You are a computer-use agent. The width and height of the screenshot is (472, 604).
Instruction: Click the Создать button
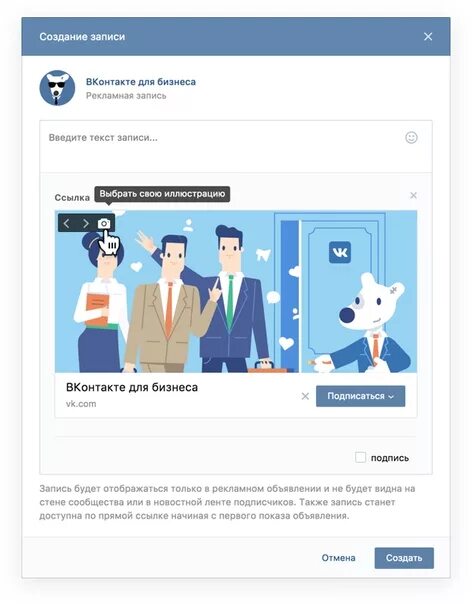click(404, 558)
